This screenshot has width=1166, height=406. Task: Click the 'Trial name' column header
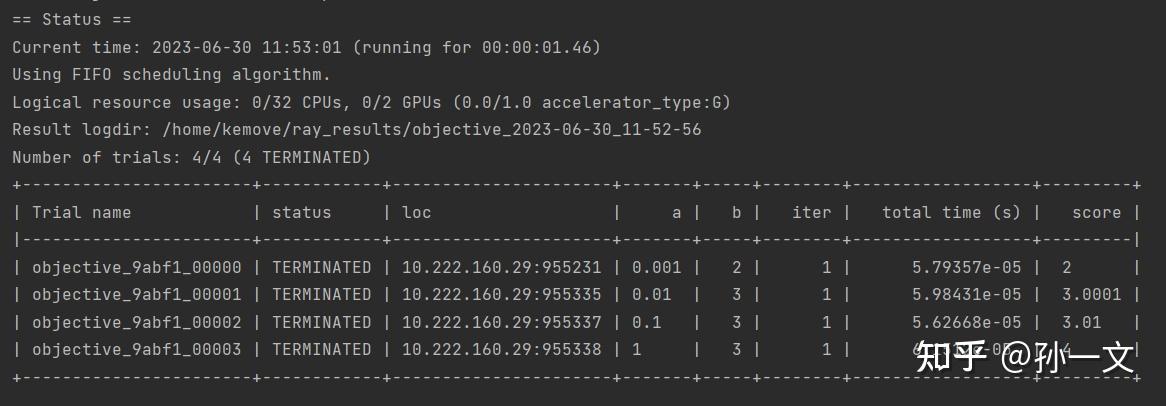click(x=81, y=212)
